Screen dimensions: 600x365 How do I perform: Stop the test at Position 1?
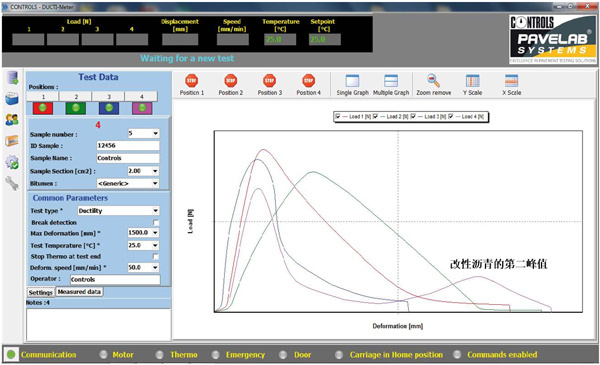point(192,84)
